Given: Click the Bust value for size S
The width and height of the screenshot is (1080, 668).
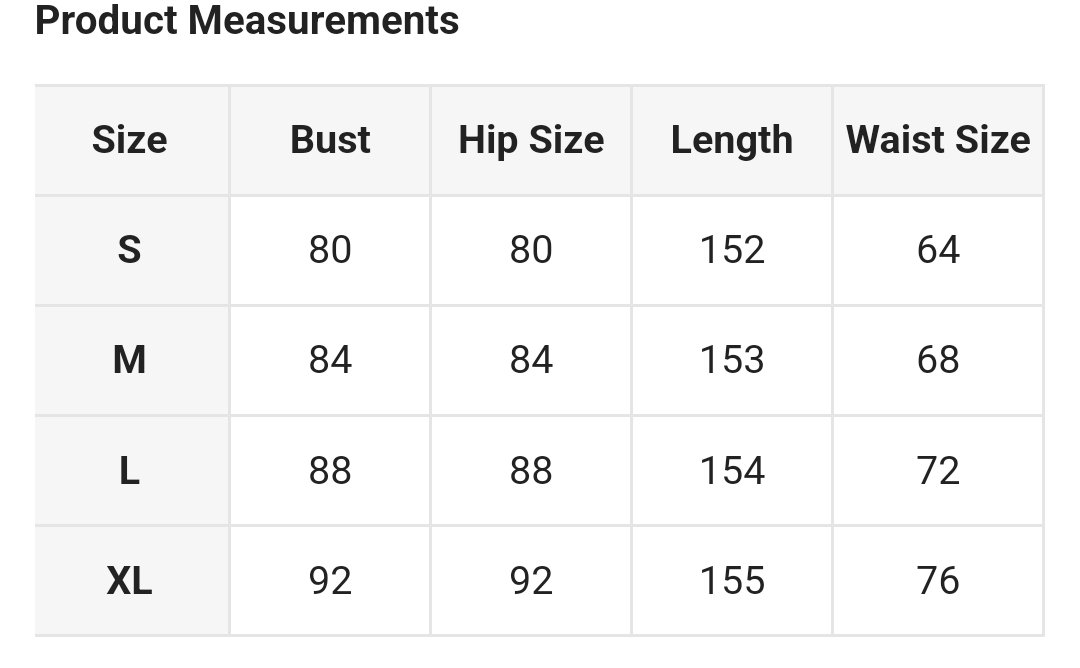Looking at the screenshot, I should coord(330,250).
